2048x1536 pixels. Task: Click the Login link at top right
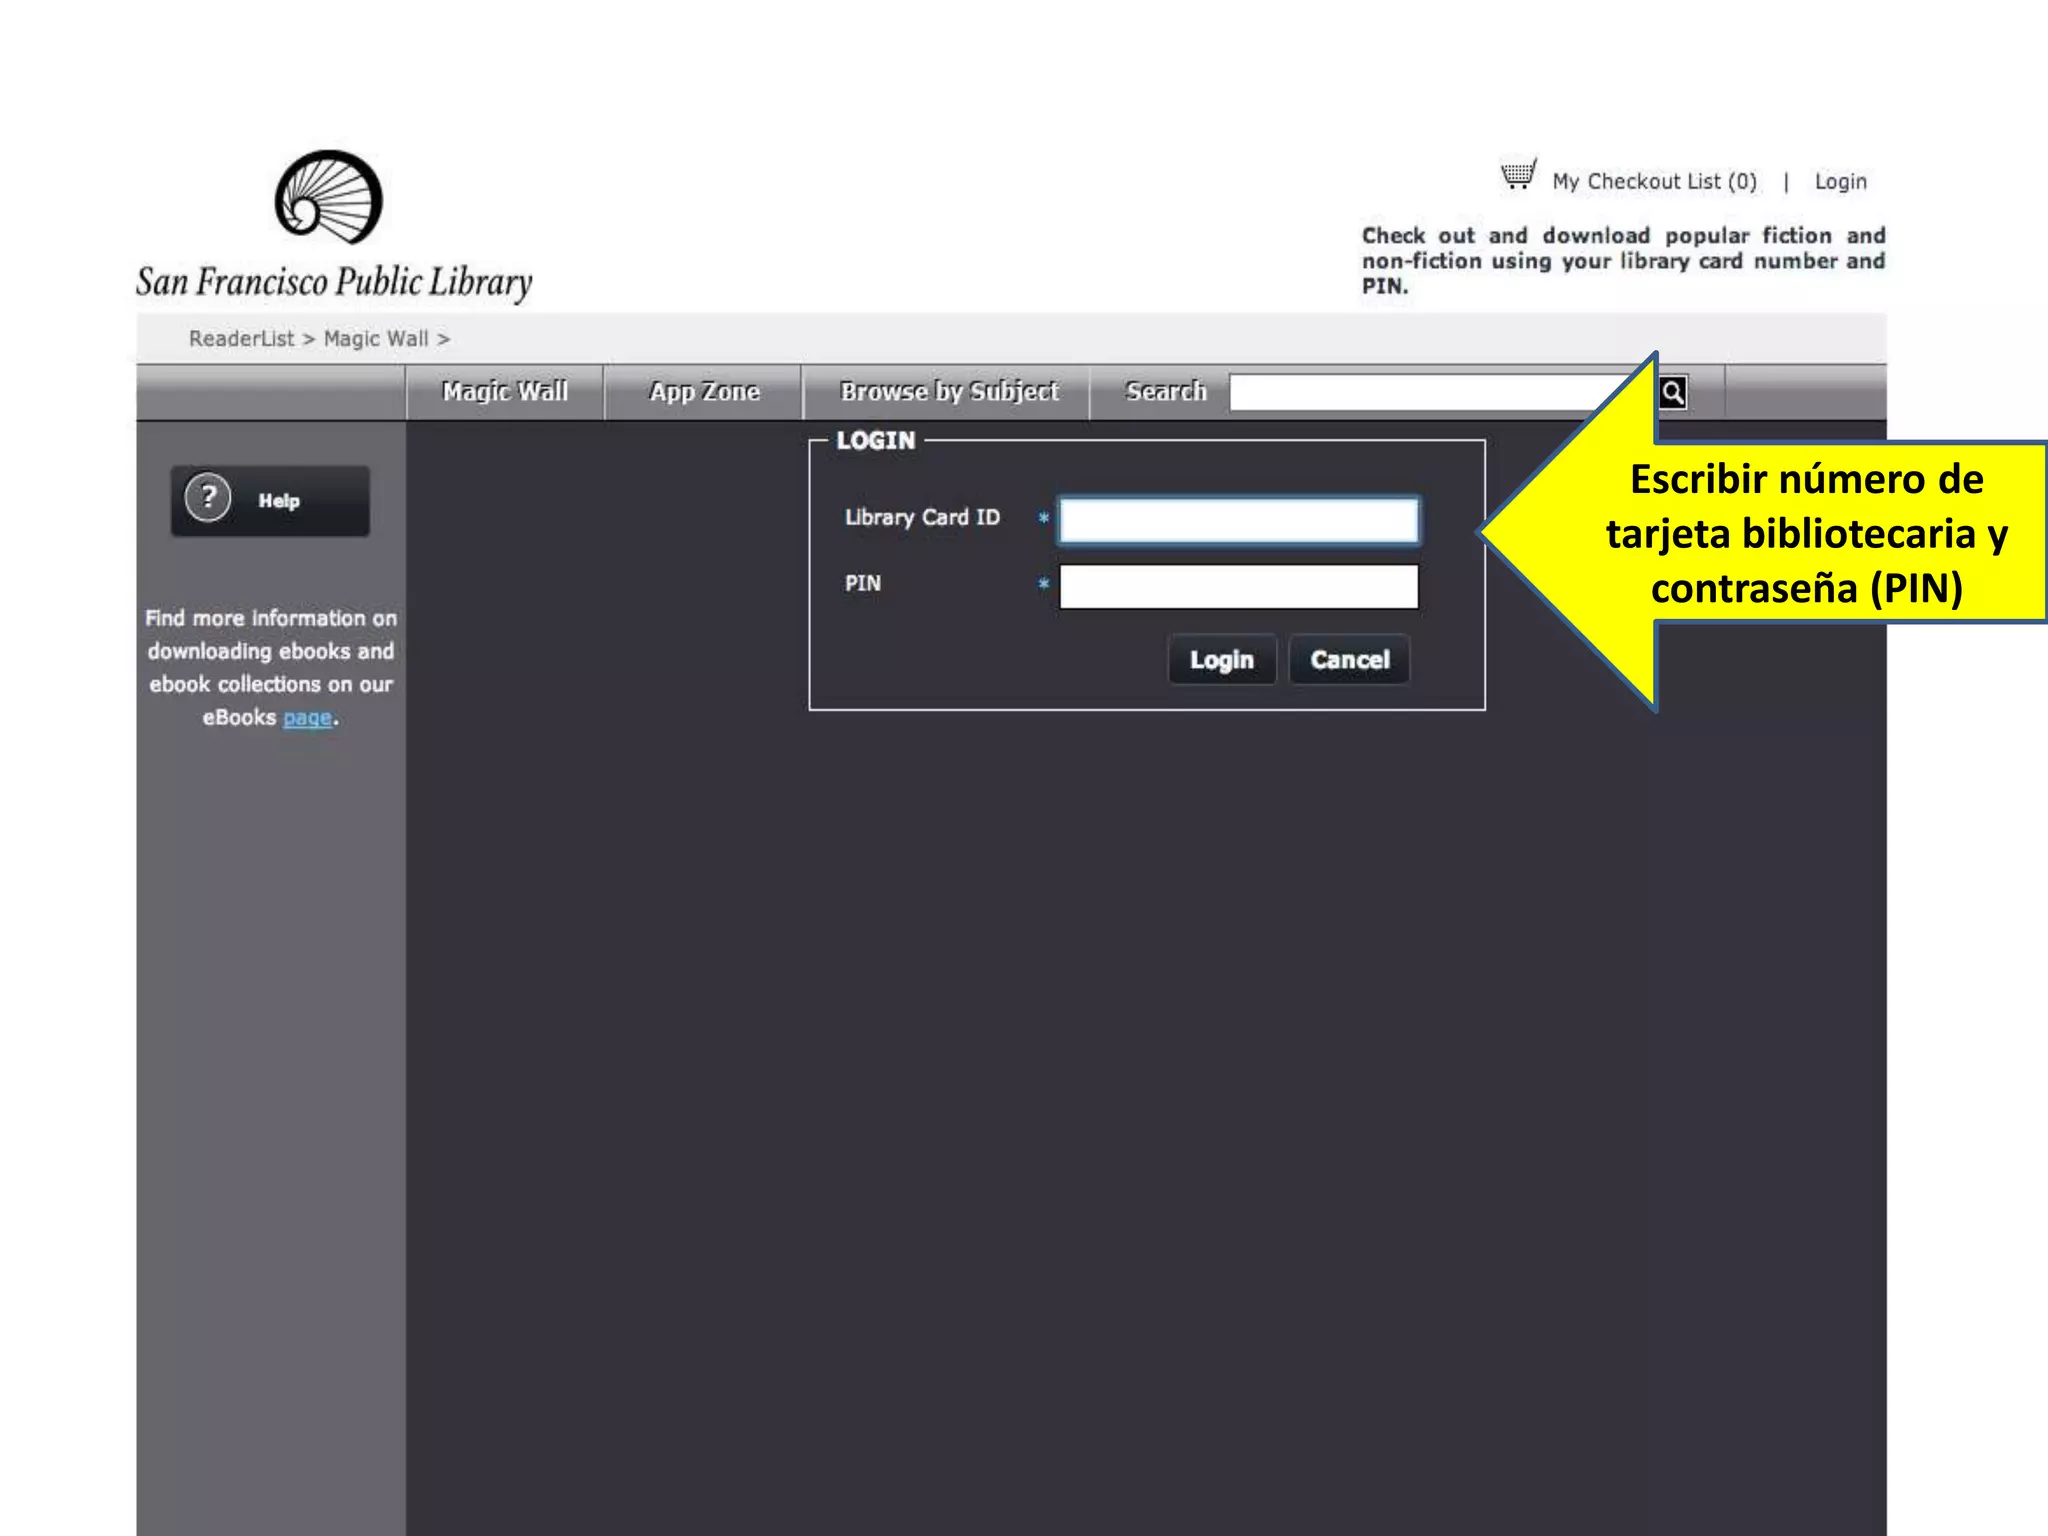click(x=1840, y=182)
